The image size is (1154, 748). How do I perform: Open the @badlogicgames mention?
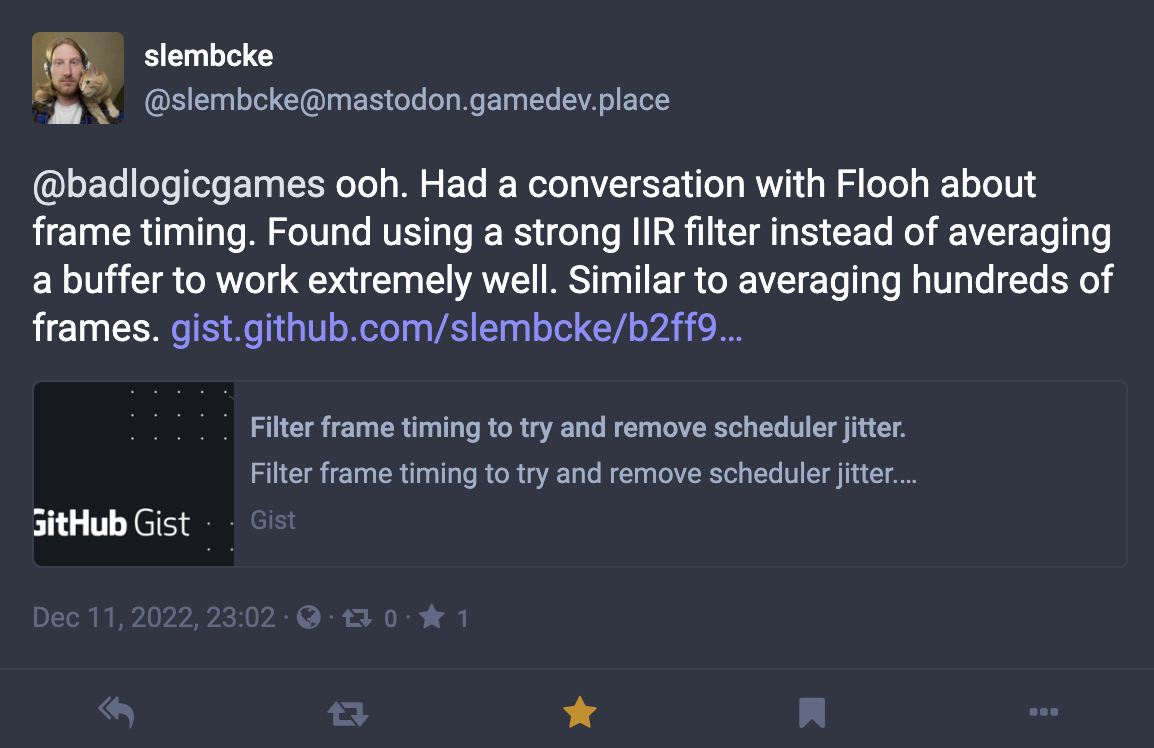pyautogui.click(x=179, y=184)
